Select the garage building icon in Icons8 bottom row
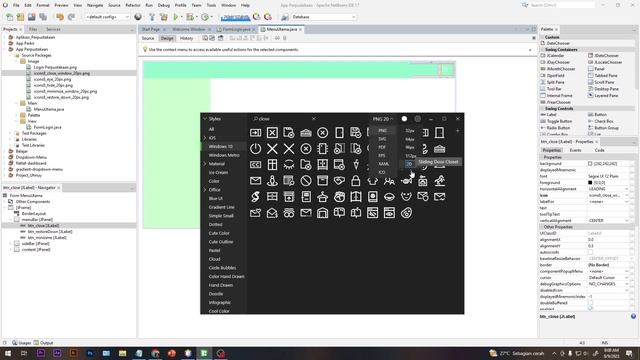This screenshot has width=640, height=360. (x=322, y=213)
